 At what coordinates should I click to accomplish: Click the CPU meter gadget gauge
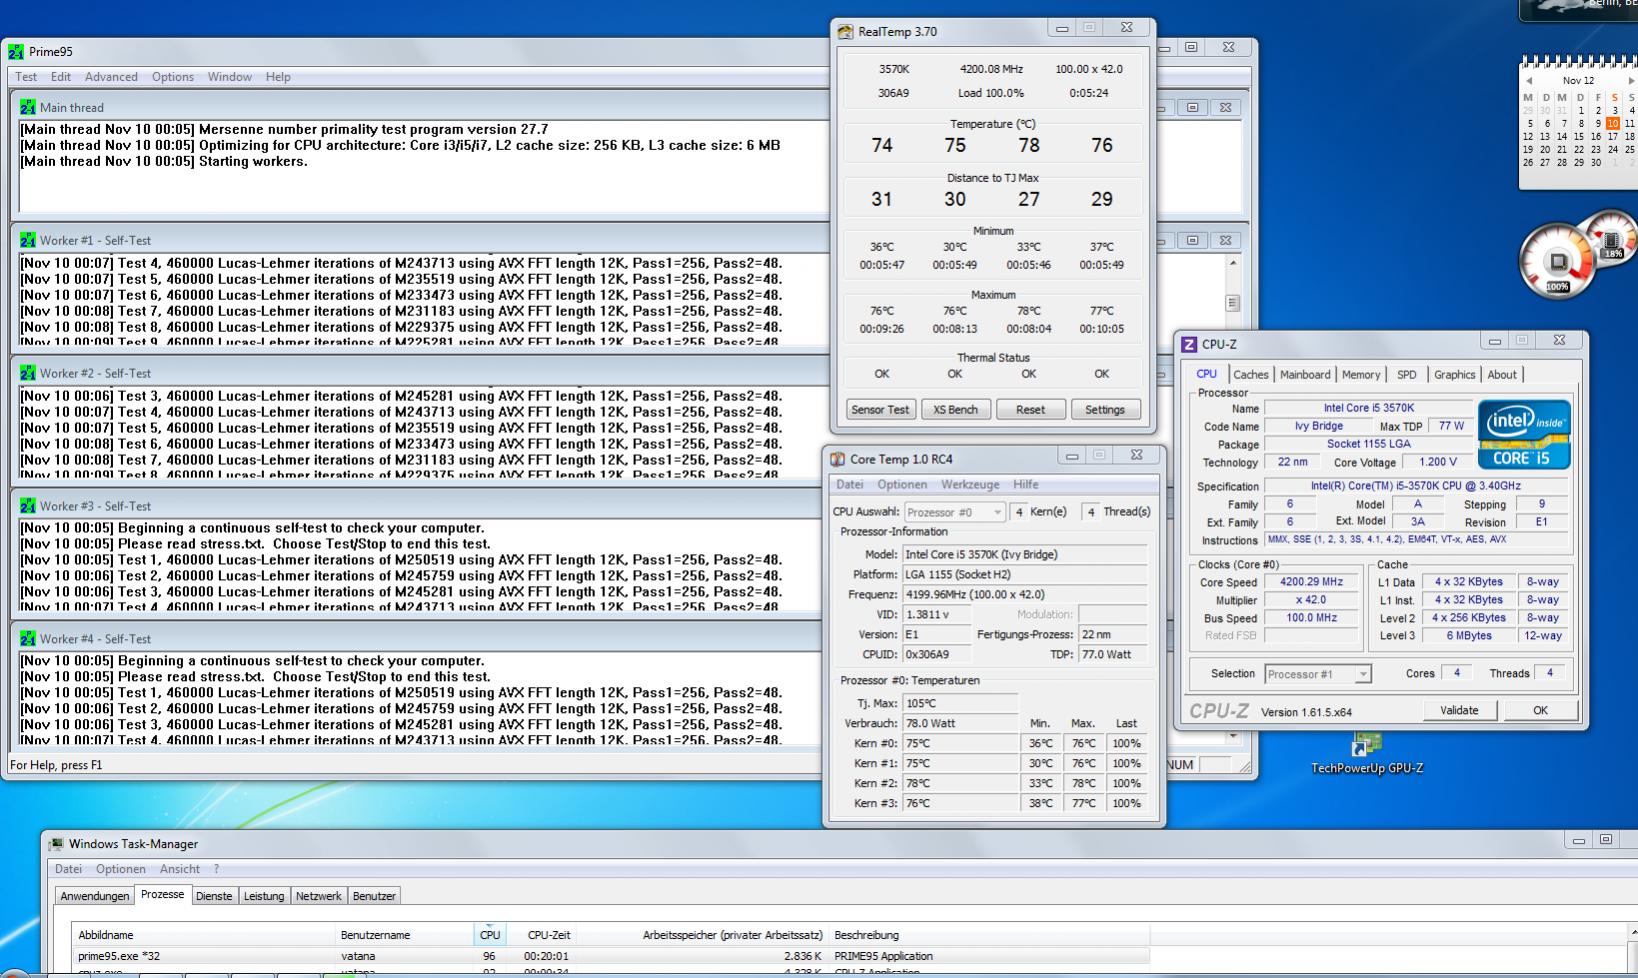(1557, 262)
